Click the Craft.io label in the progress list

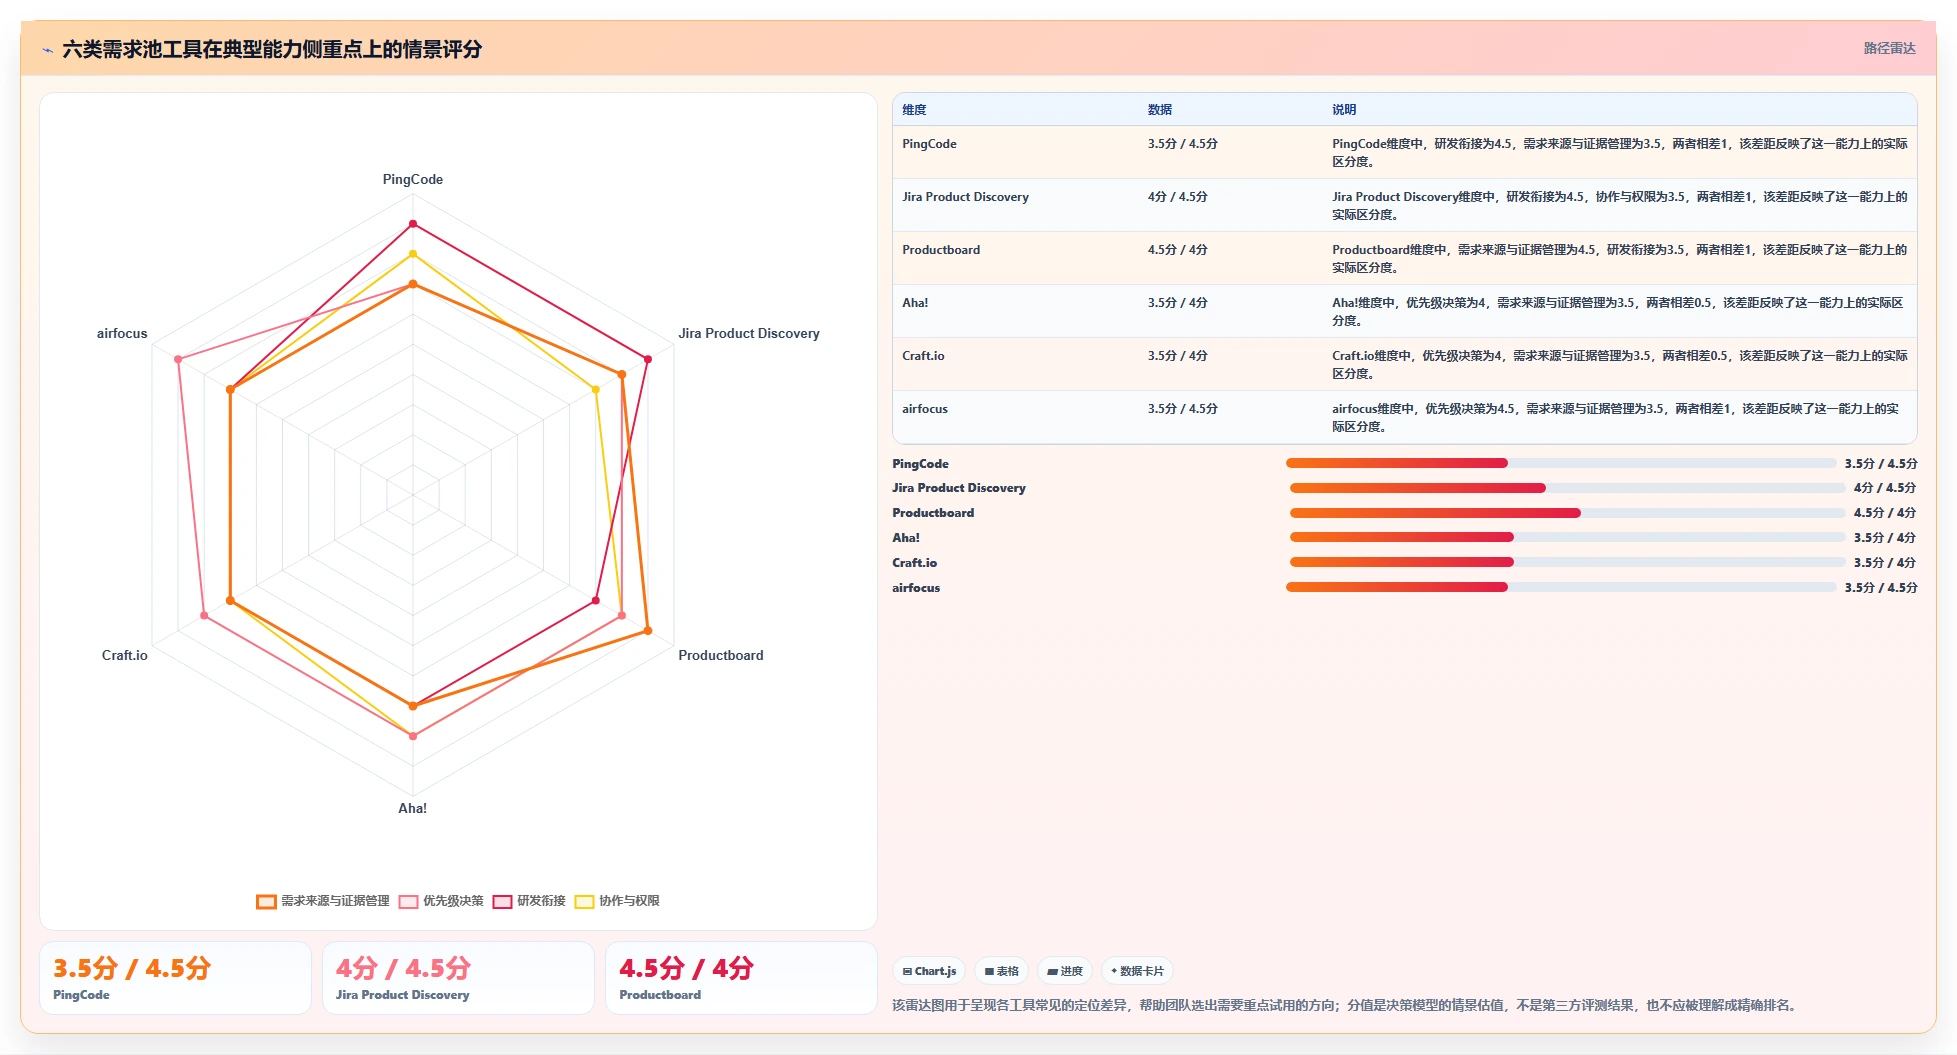915,563
